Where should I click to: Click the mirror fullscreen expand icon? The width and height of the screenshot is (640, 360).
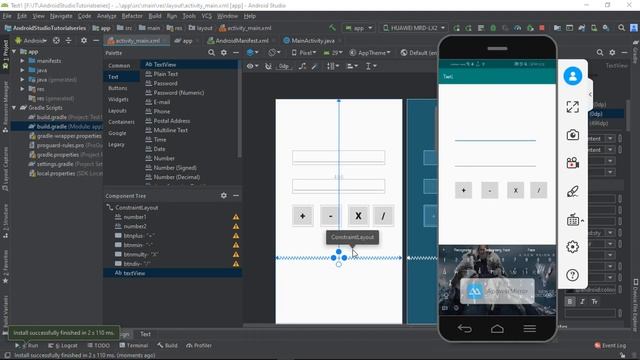coord(573,107)
